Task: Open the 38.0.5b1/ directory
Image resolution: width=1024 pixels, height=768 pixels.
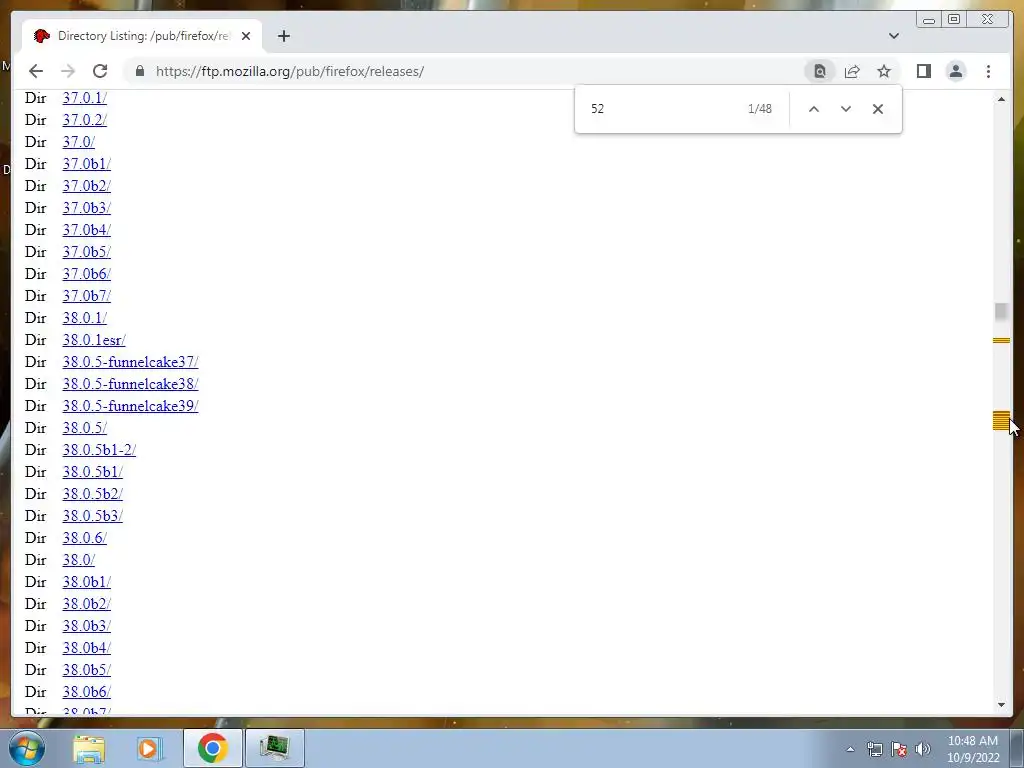Action: click(92, 472)
